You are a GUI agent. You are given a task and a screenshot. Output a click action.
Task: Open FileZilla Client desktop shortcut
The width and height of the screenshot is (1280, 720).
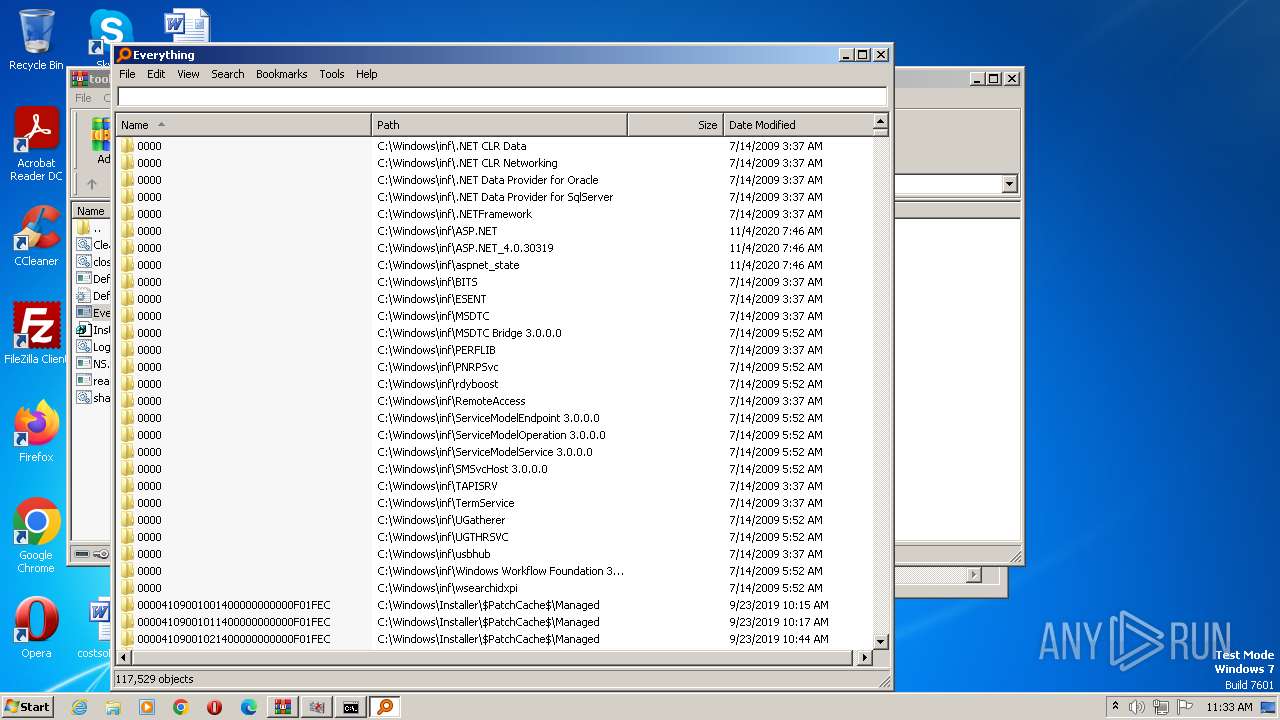coord(36,334)
